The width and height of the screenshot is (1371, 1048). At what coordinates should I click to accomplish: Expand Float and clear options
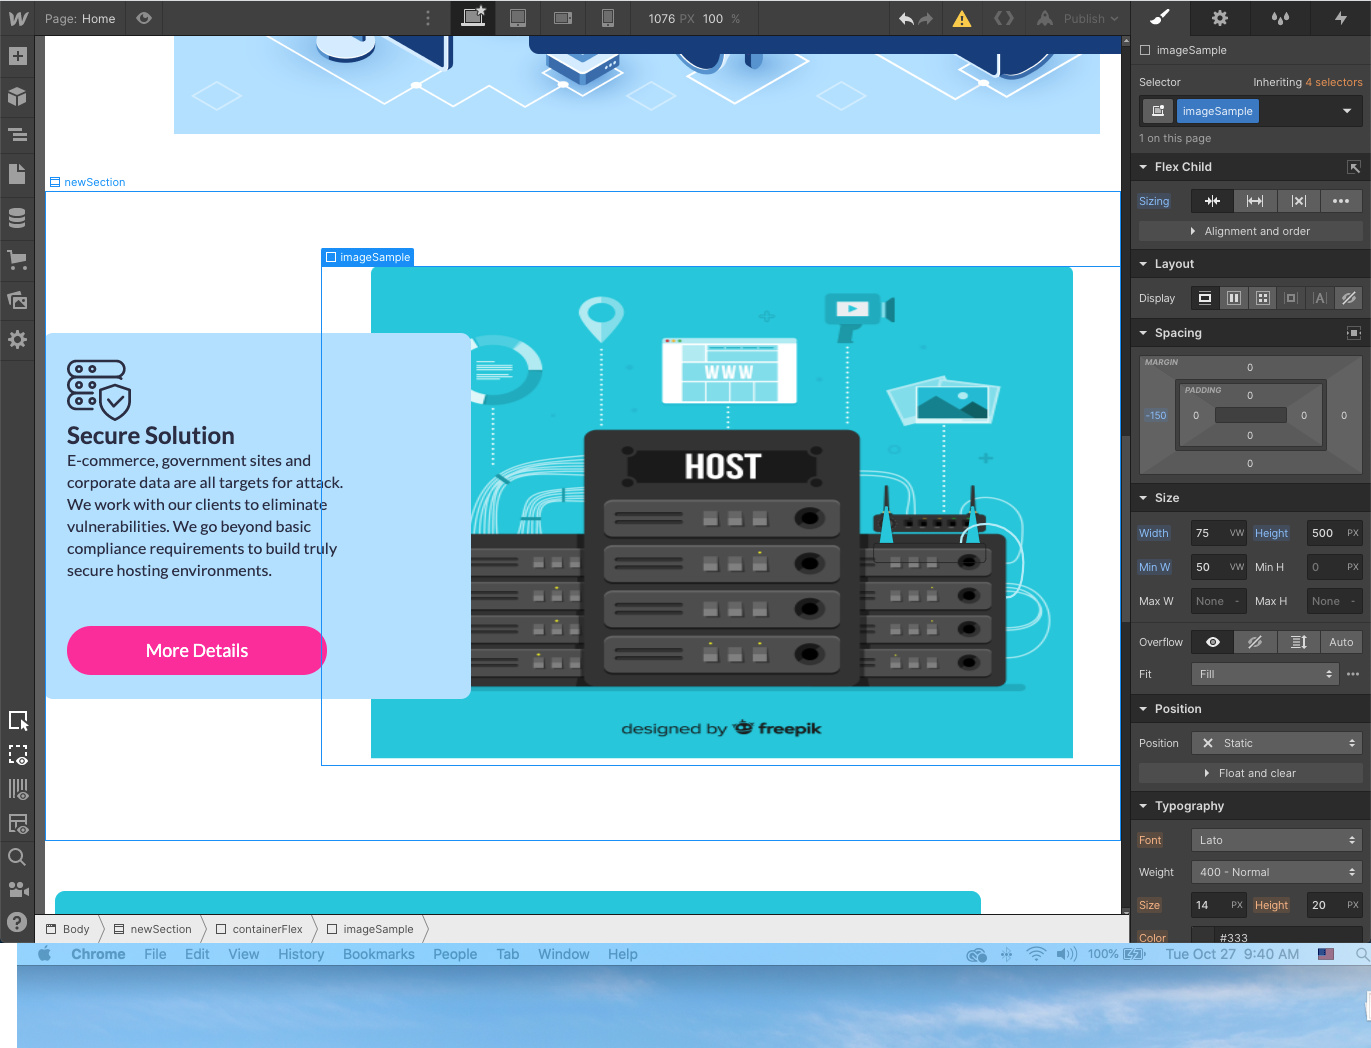1251,773
